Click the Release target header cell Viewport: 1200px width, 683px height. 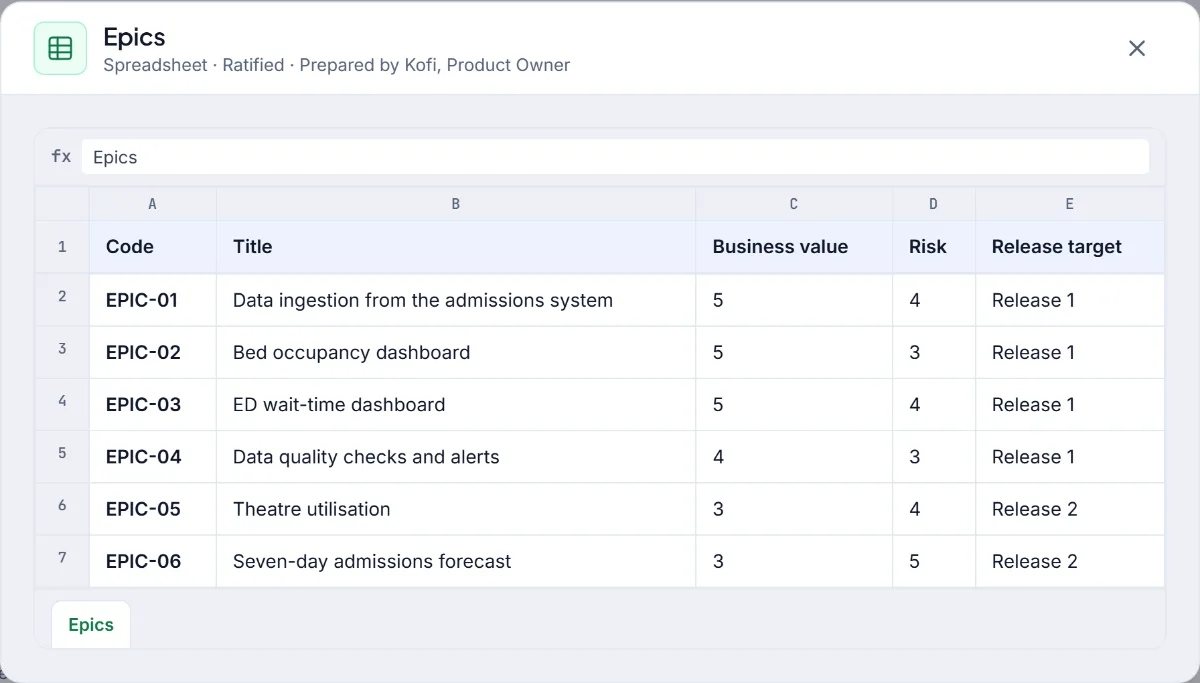1070,247
